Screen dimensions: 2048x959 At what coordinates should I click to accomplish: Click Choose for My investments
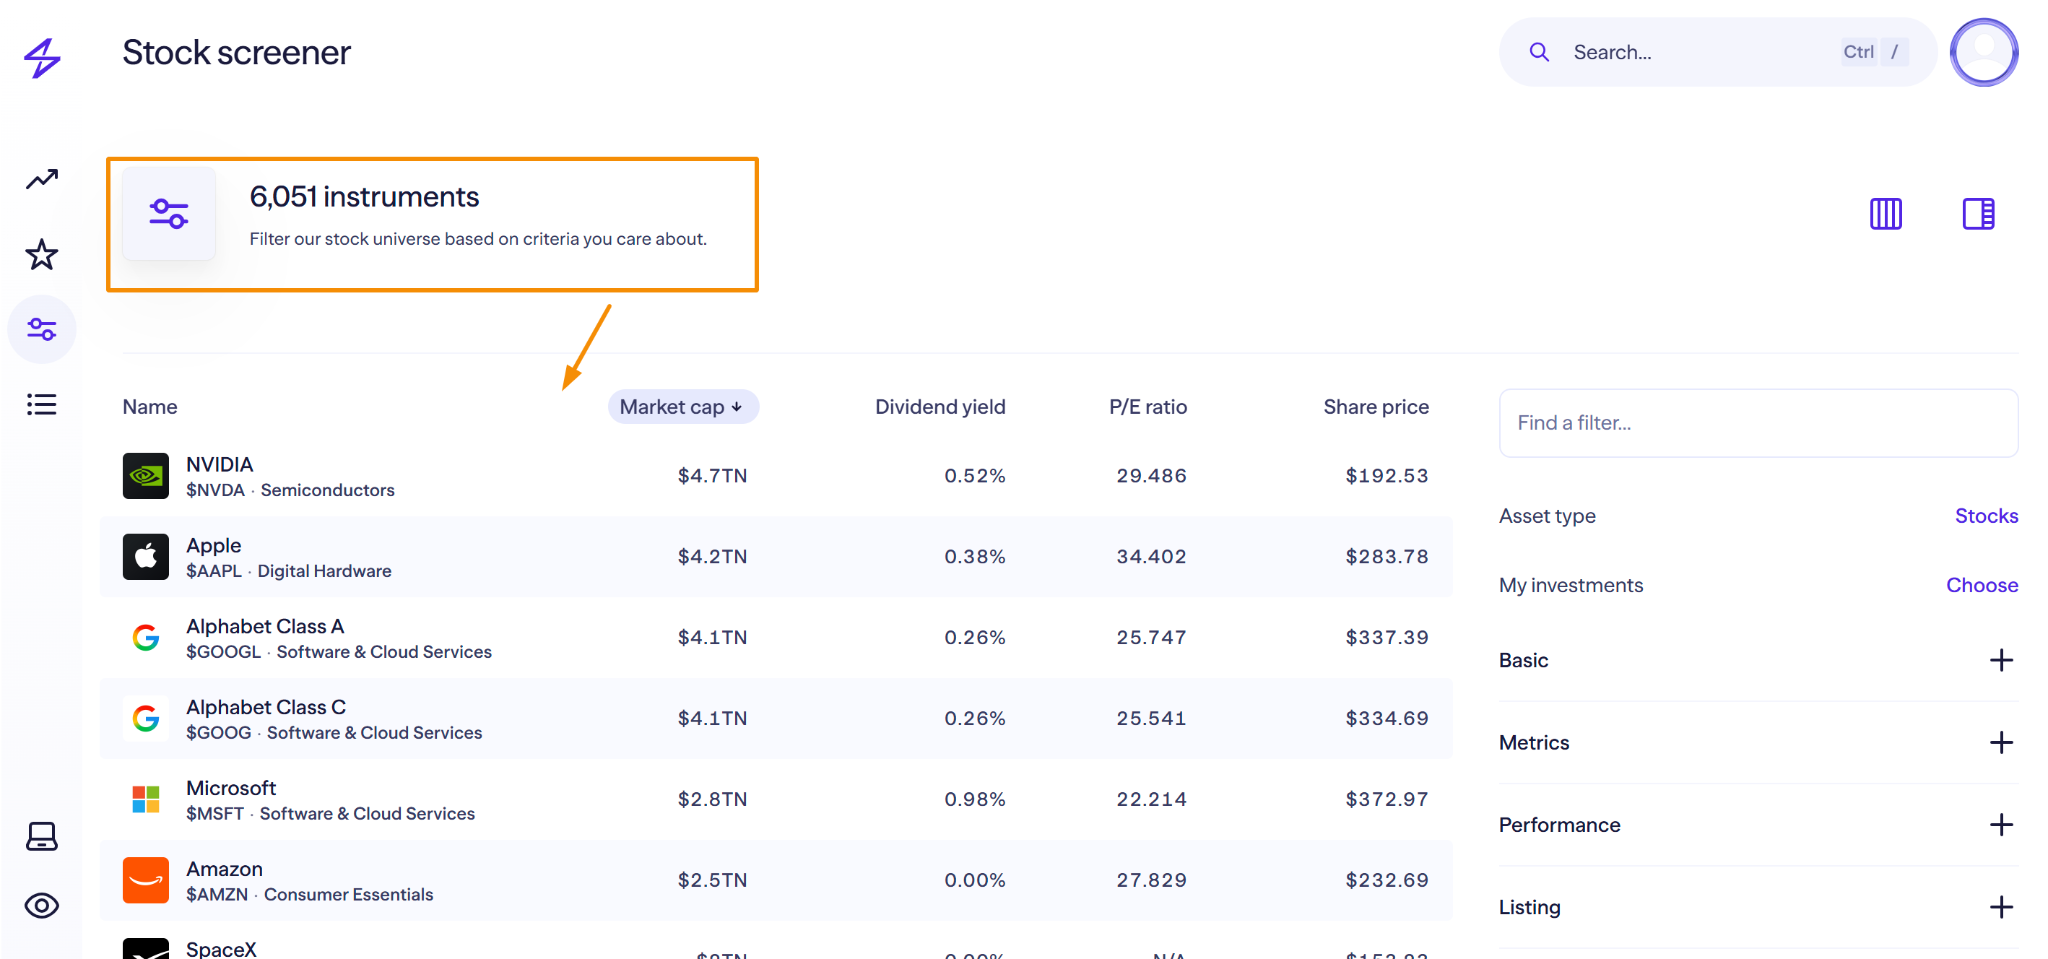click(x=1982, y=585)
